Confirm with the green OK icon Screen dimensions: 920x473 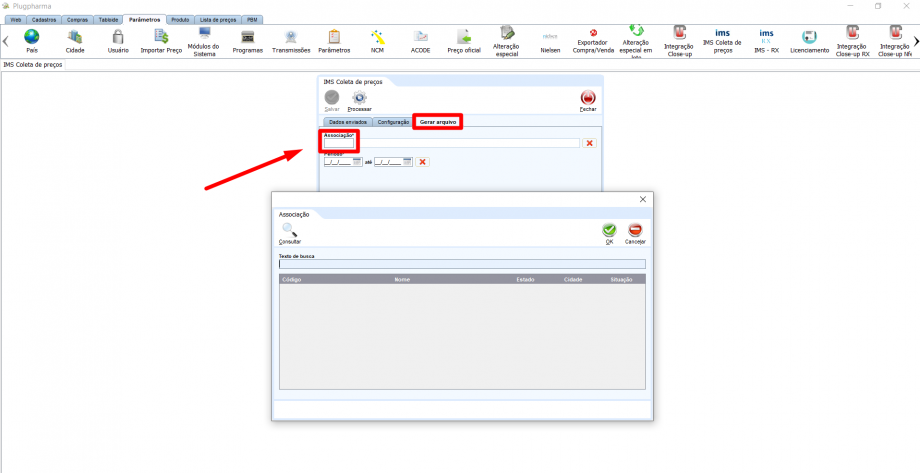pos(609,230)
